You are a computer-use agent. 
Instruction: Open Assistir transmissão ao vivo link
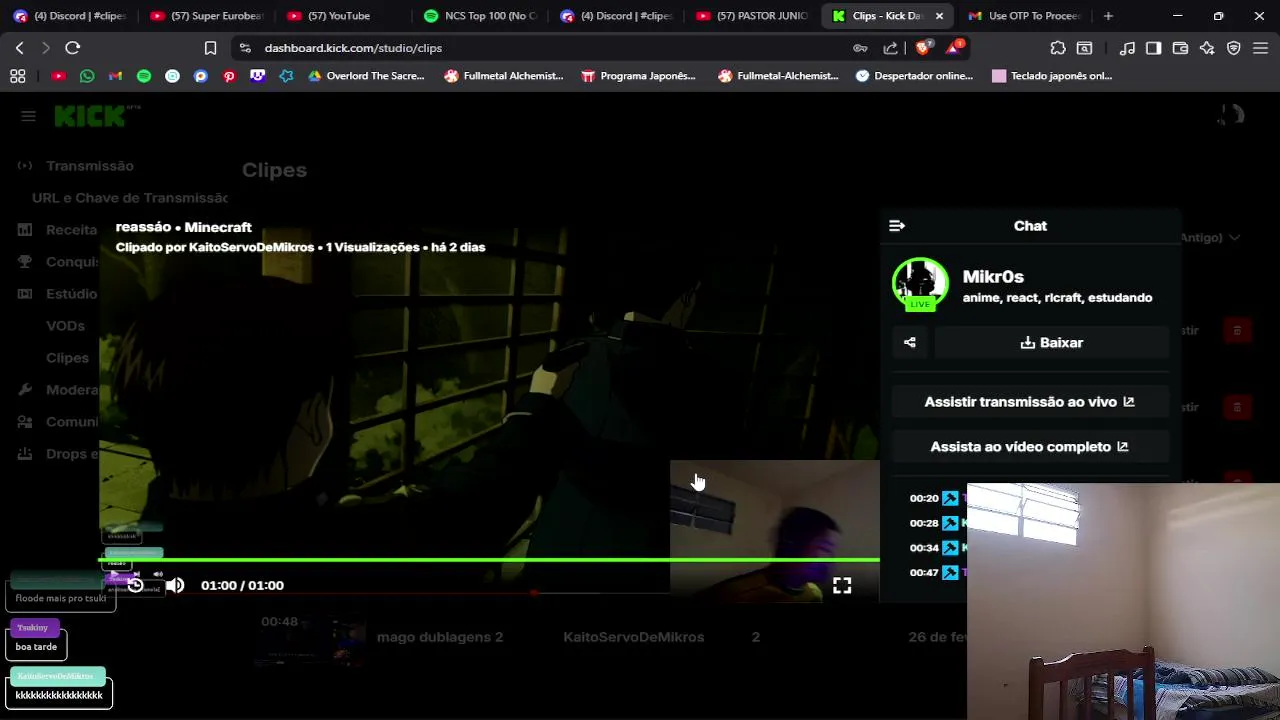tap(1029, 402)
